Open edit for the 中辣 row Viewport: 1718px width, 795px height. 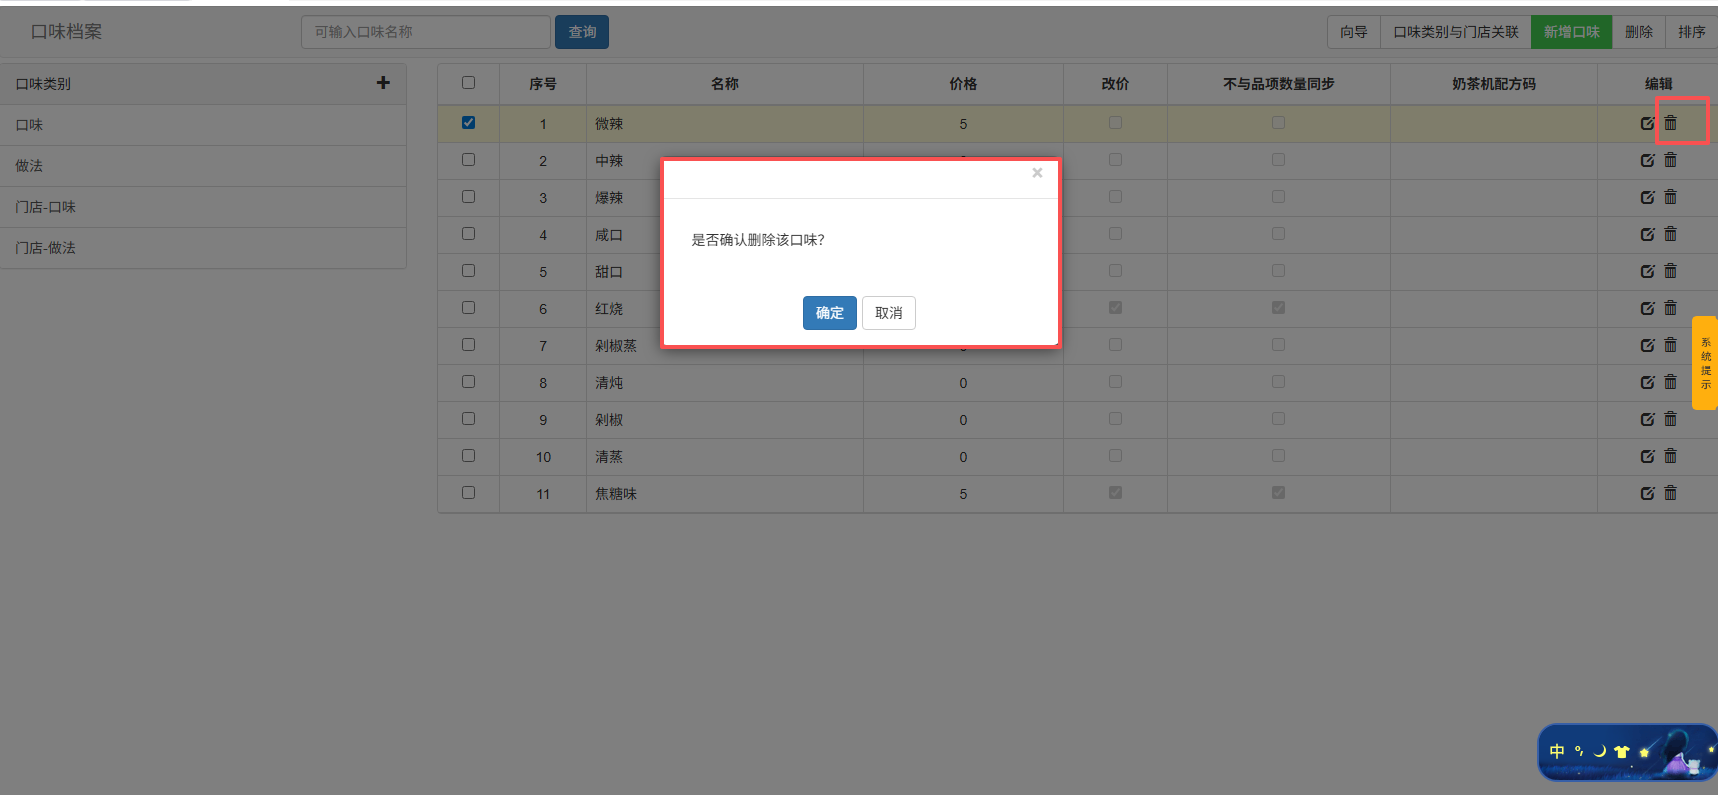pos(1647,161)
